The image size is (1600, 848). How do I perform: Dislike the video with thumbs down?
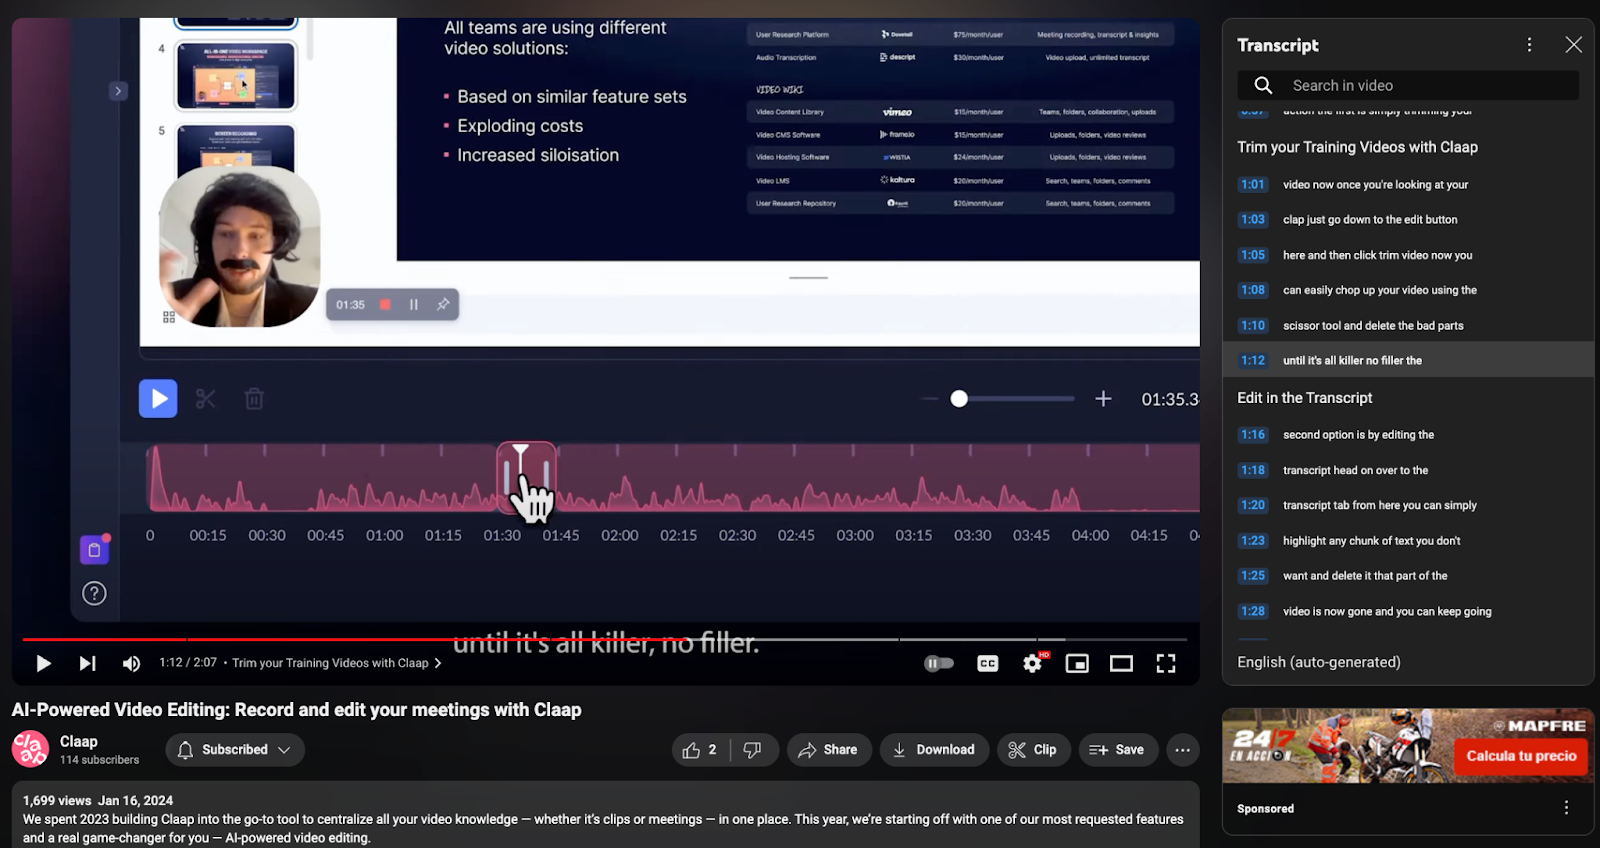point(754,750)
